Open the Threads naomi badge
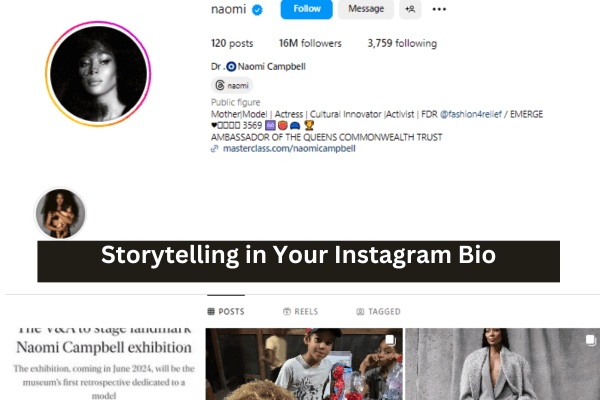This screenshot has width=600, height=400. coord(232,85)
